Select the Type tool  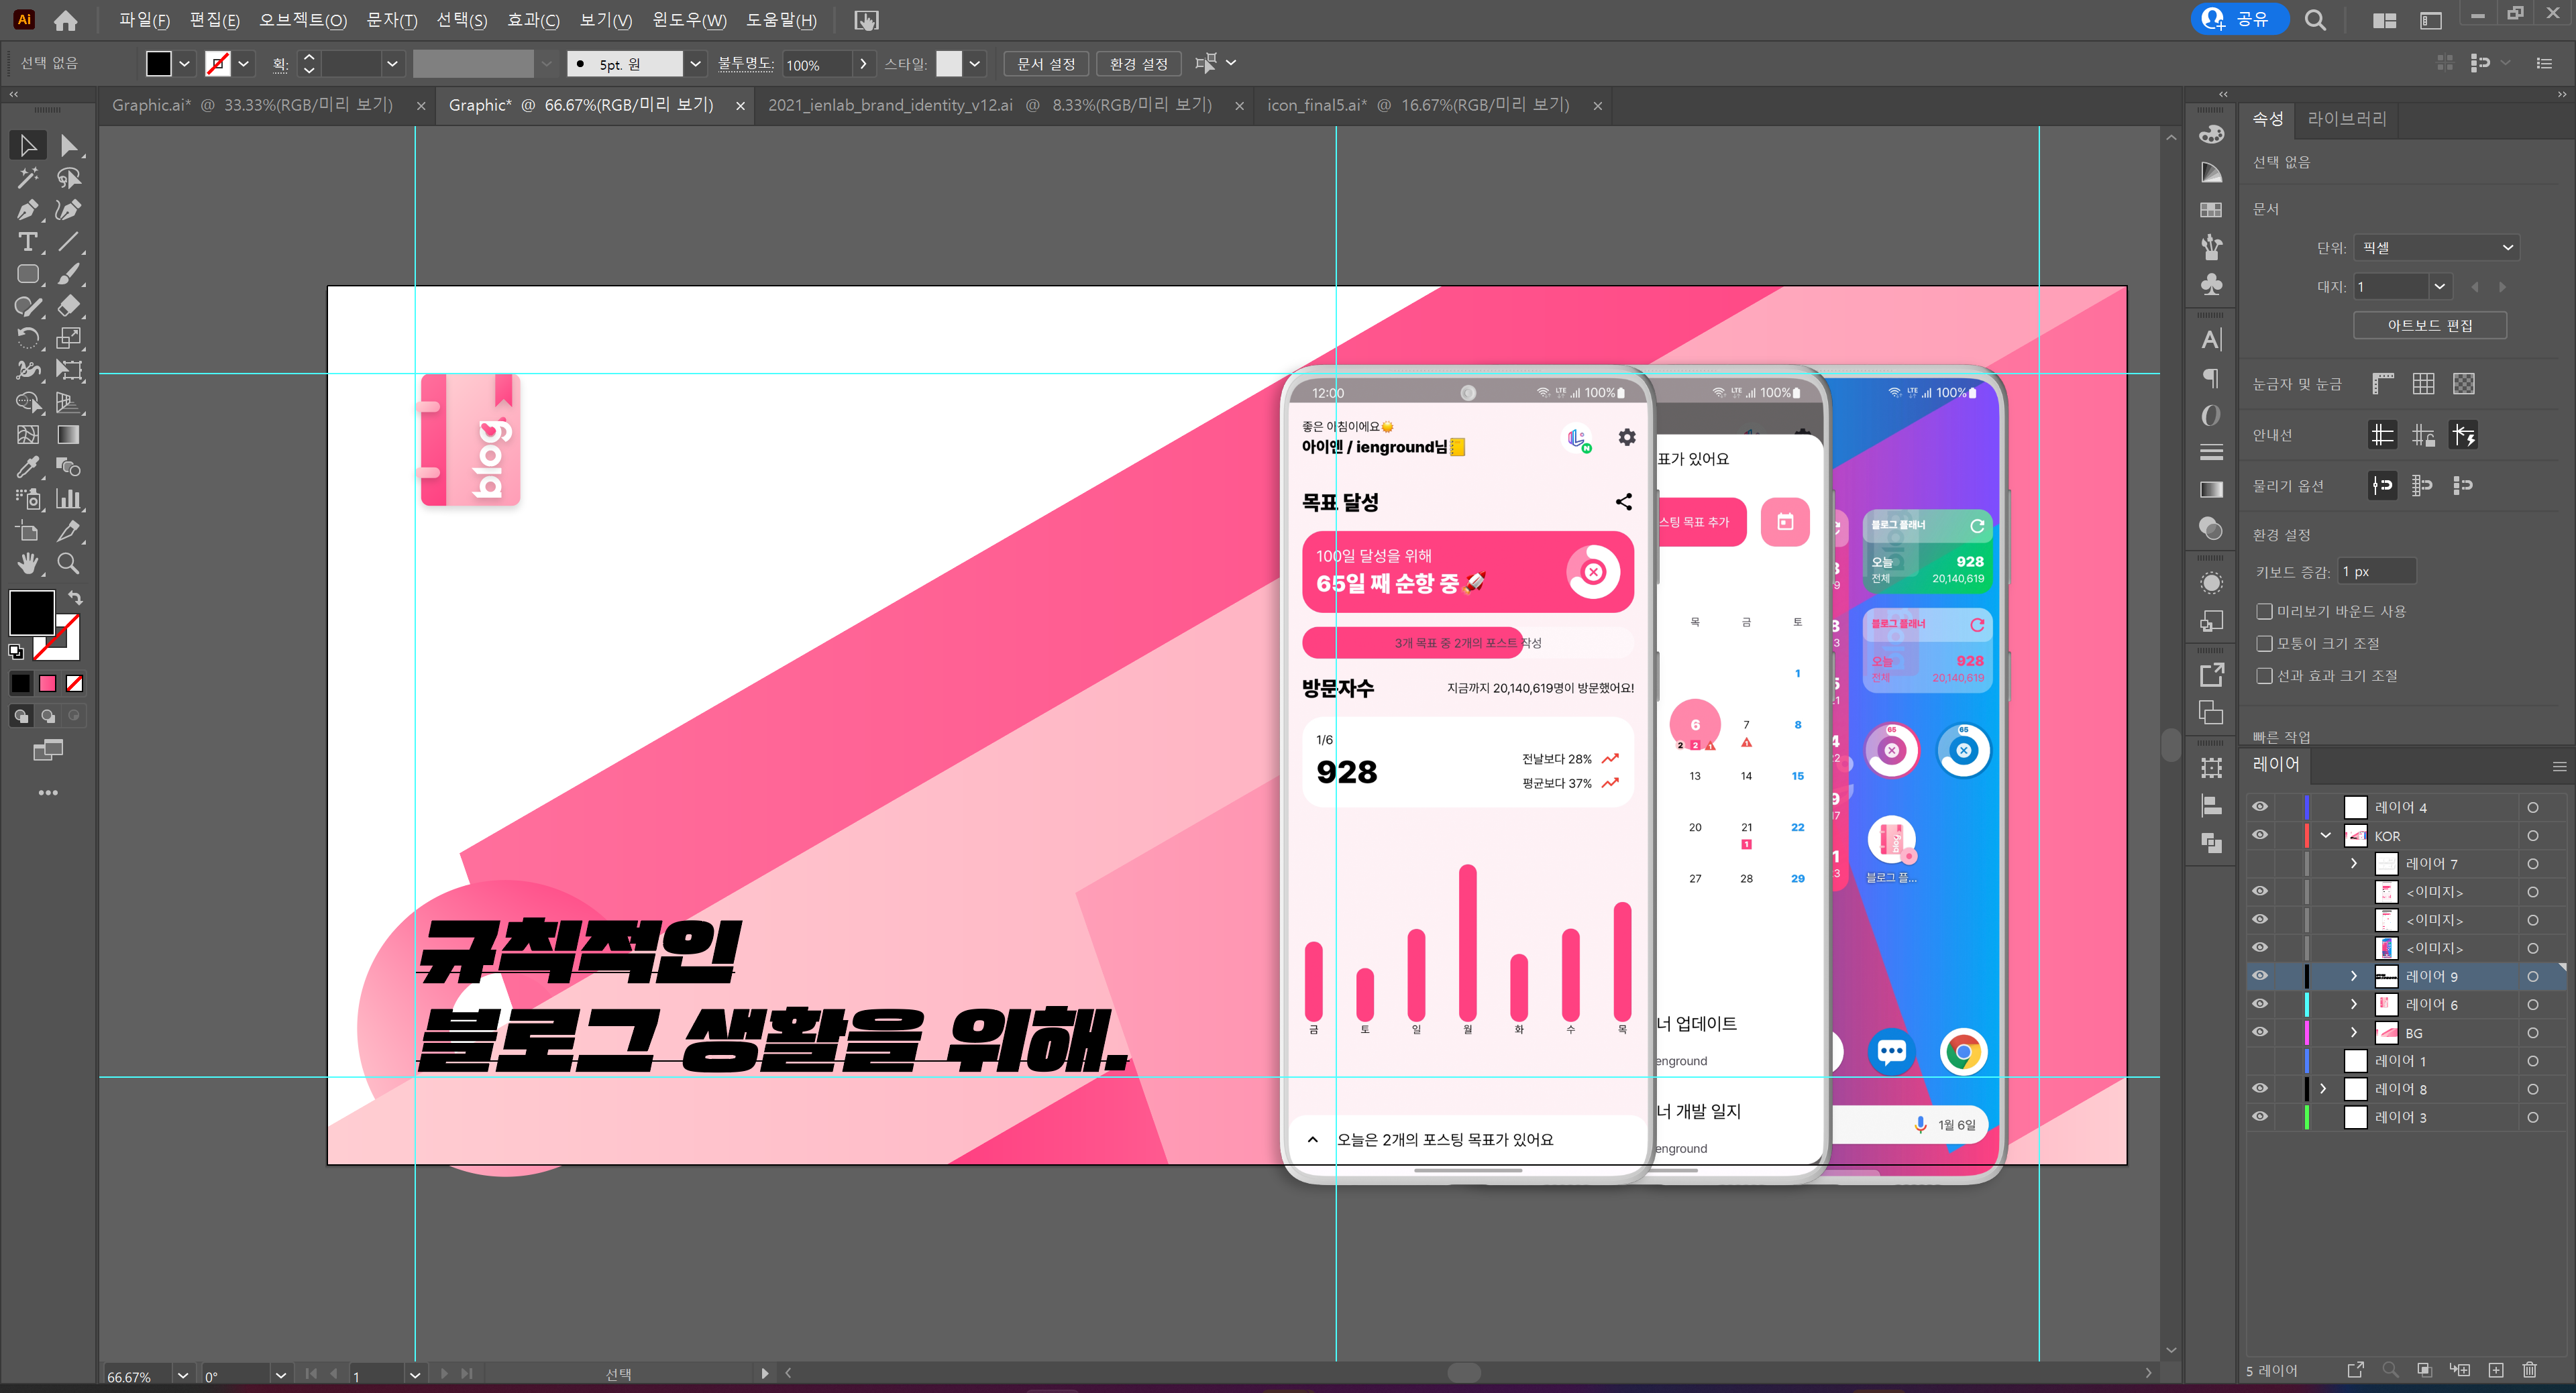coord(27,242)
